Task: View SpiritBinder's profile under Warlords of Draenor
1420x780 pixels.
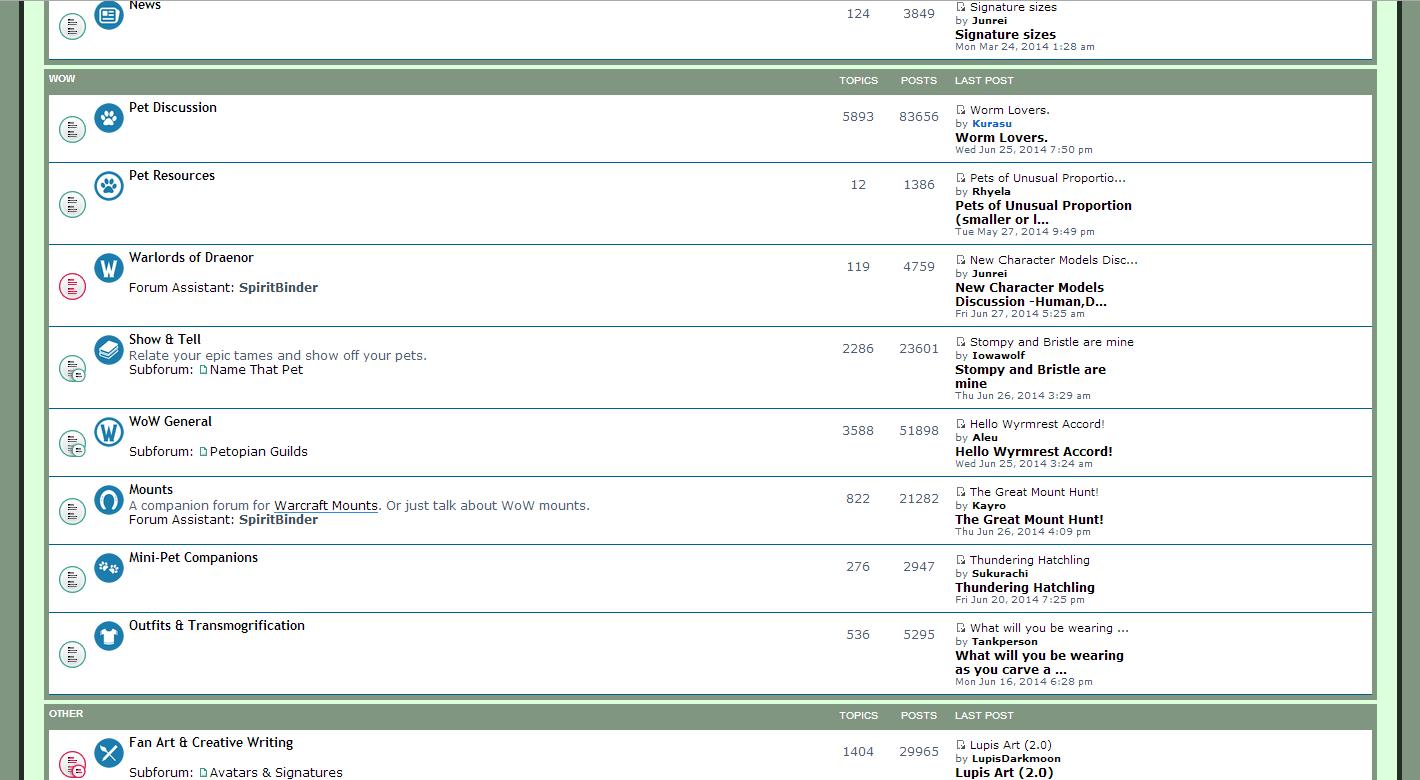Action: pyautogui.click(x=278, y=288)
